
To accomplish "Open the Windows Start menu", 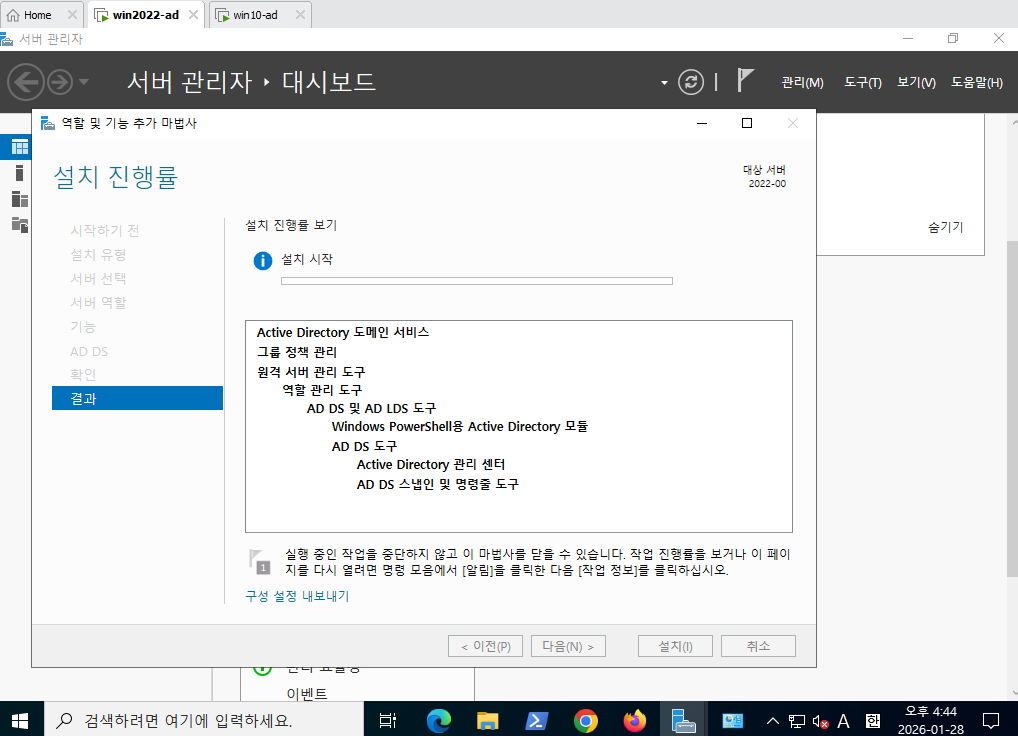I will point(20,720).
